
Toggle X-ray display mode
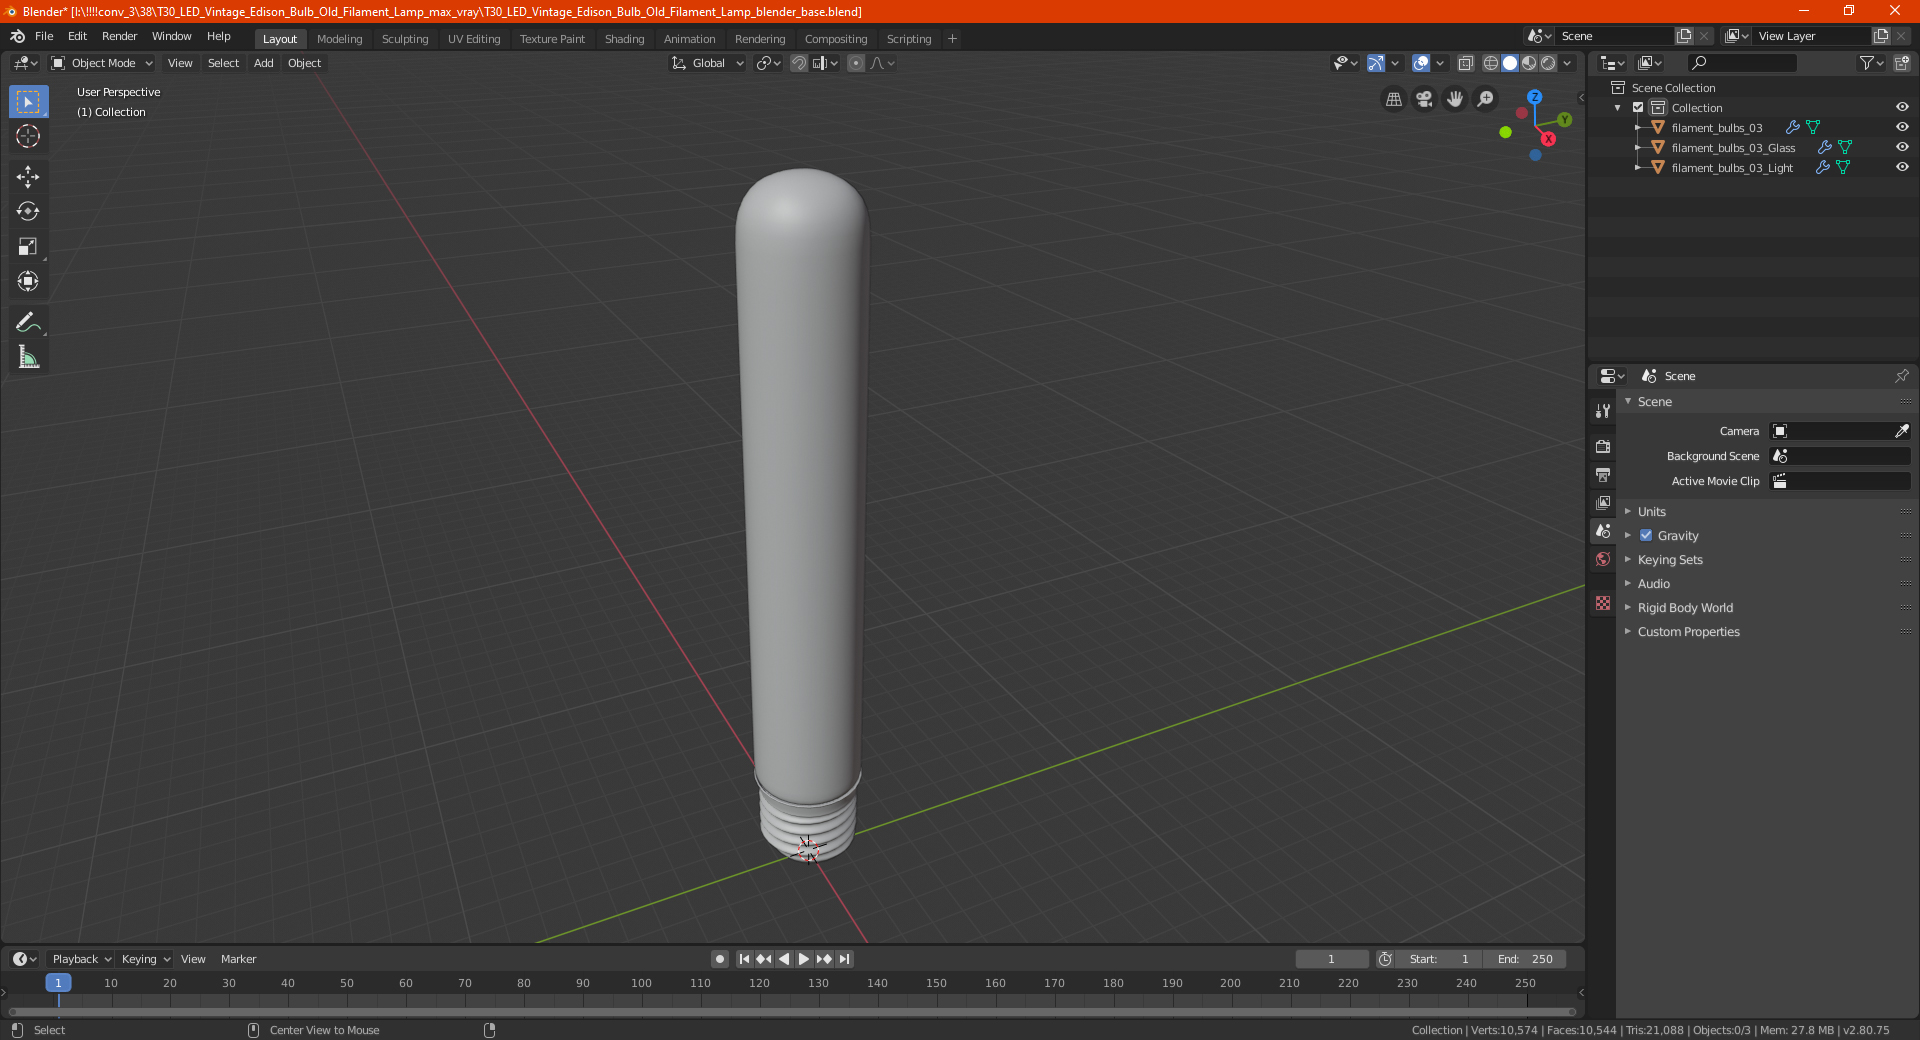click(x=1466, y=63)
